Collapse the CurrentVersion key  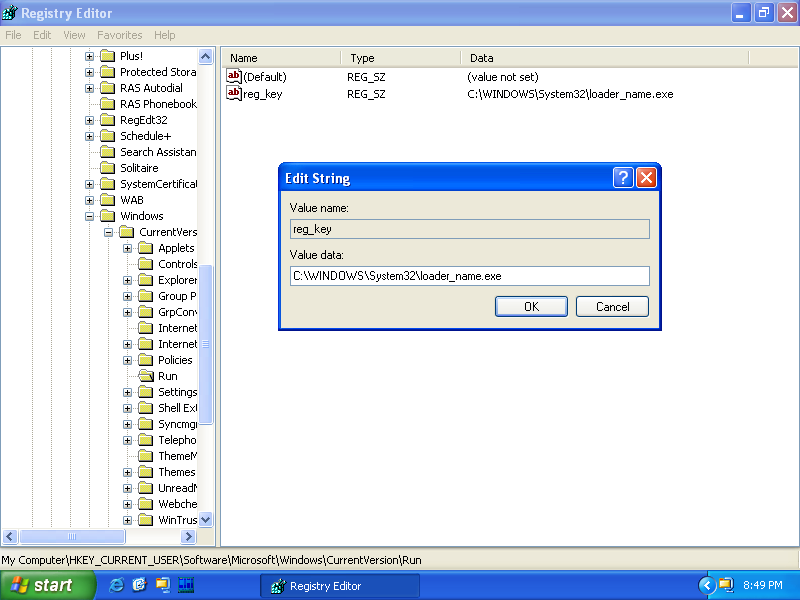pyautogui.click(x=108, y=232)
